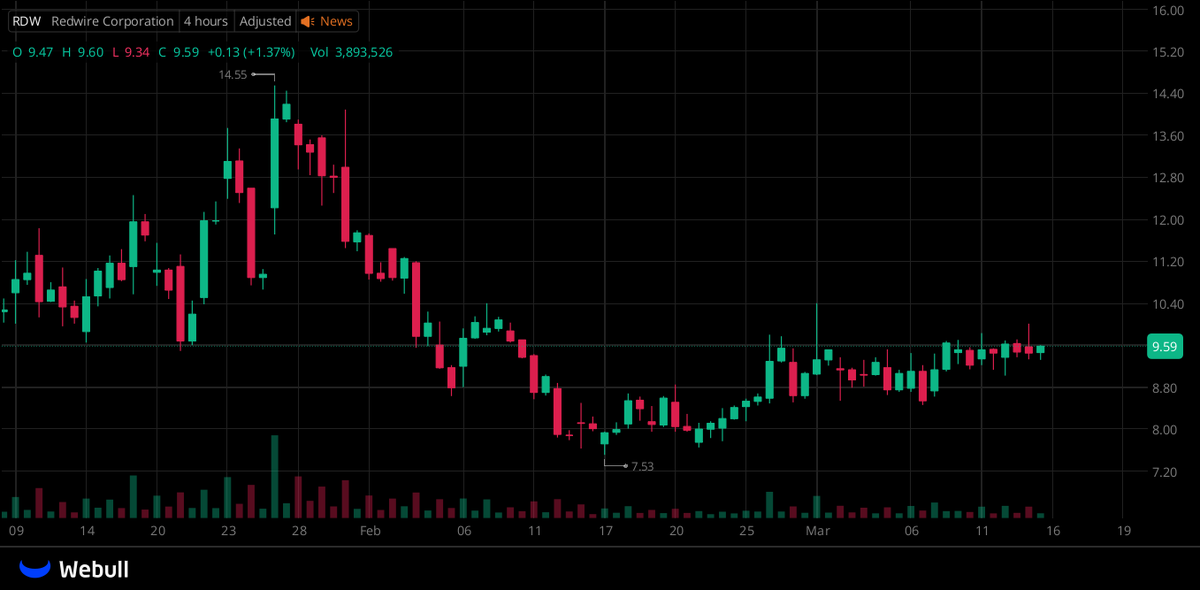
Task: Click the 09 date axis label
Action: 16,531
